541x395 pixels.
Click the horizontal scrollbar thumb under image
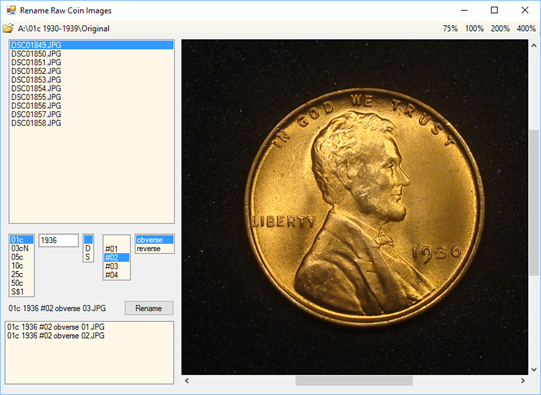[354, 381]
